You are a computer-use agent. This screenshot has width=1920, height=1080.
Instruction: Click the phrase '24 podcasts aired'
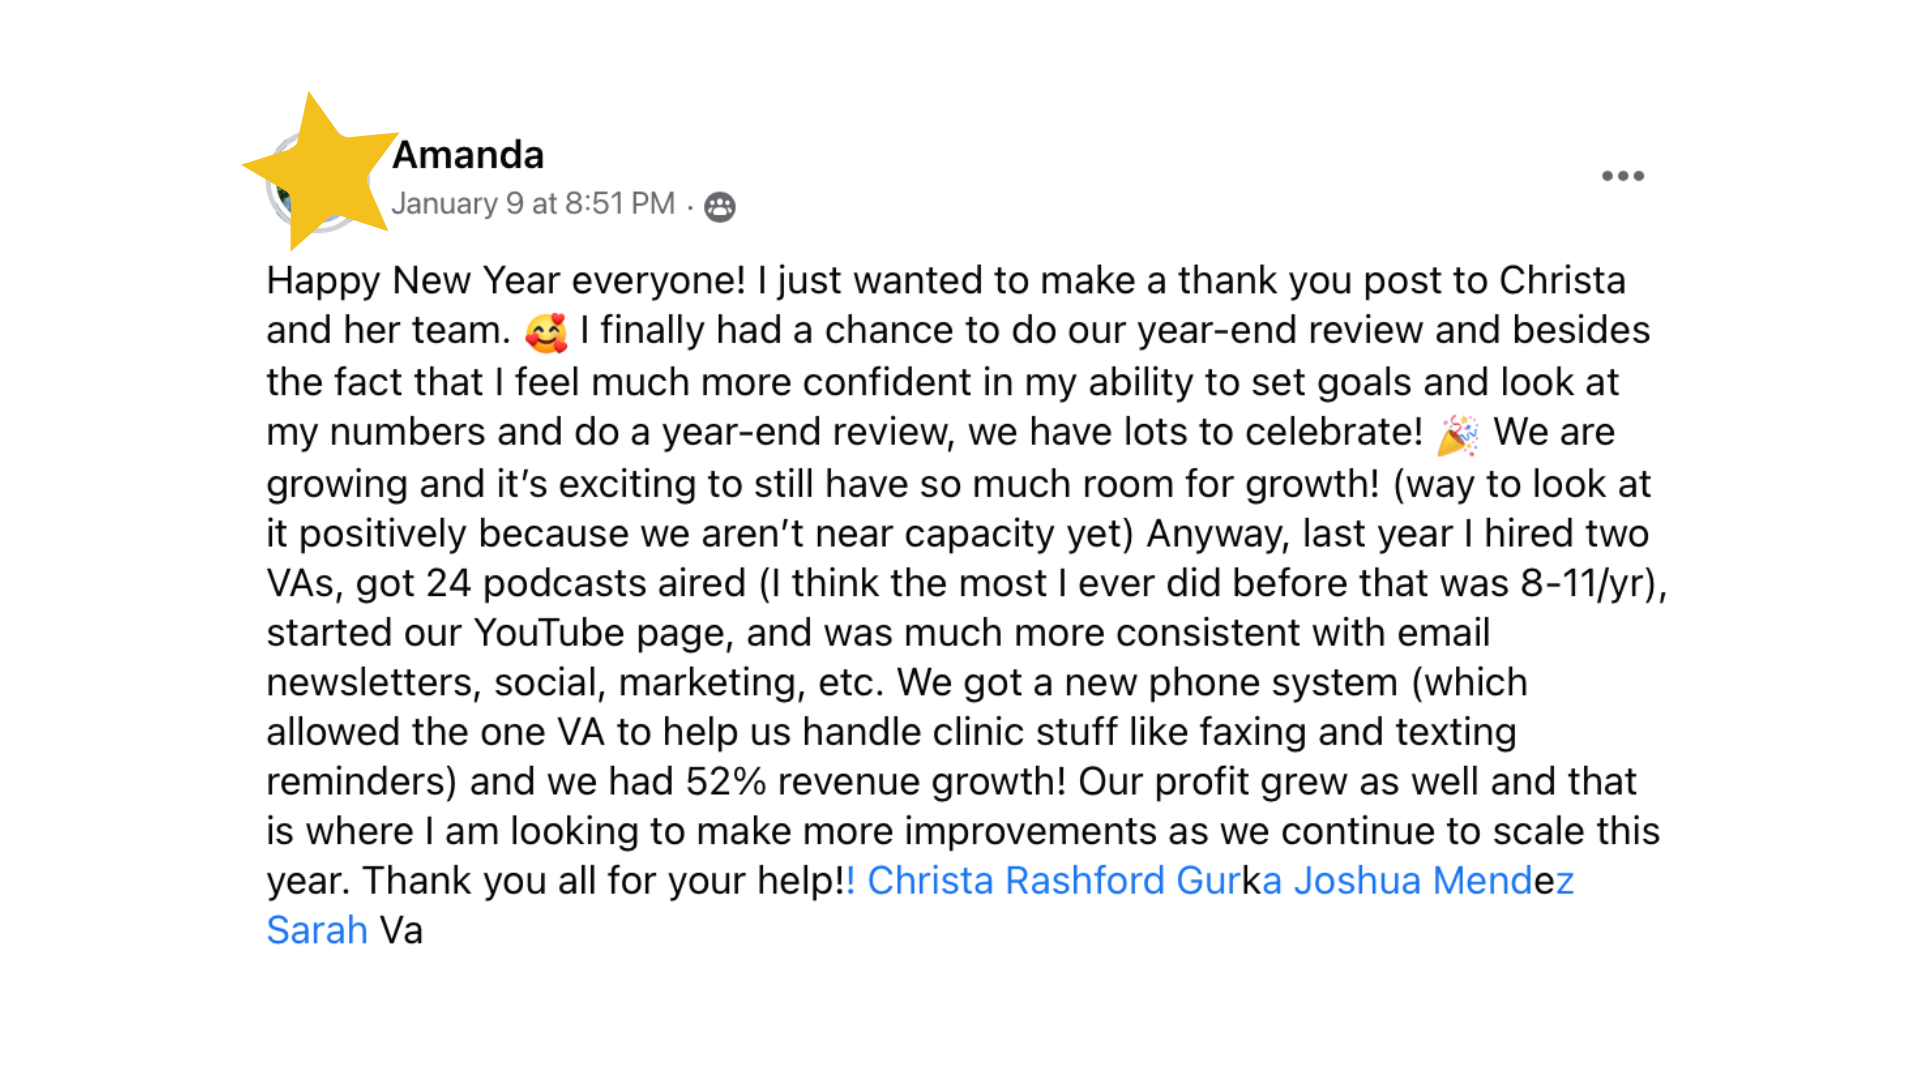[586, 584]
